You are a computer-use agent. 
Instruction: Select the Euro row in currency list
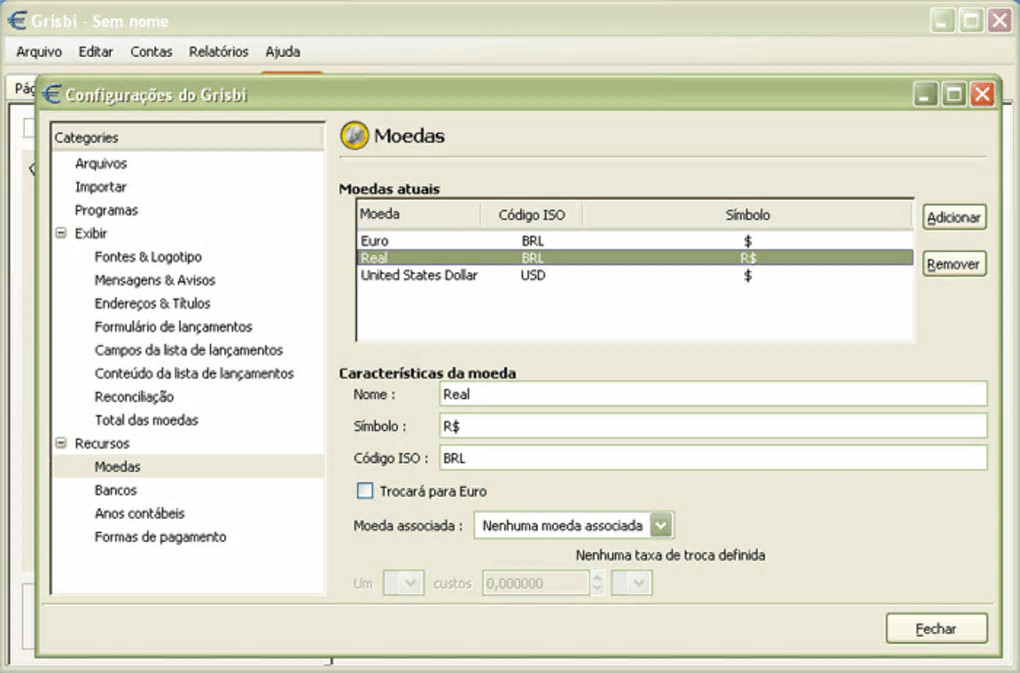(635, 241)
